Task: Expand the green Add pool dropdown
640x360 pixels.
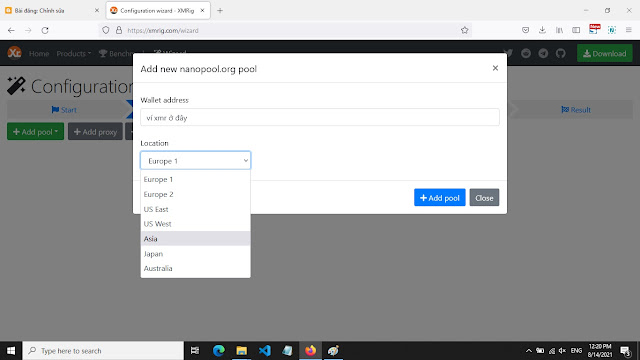Action: point(36,132)
